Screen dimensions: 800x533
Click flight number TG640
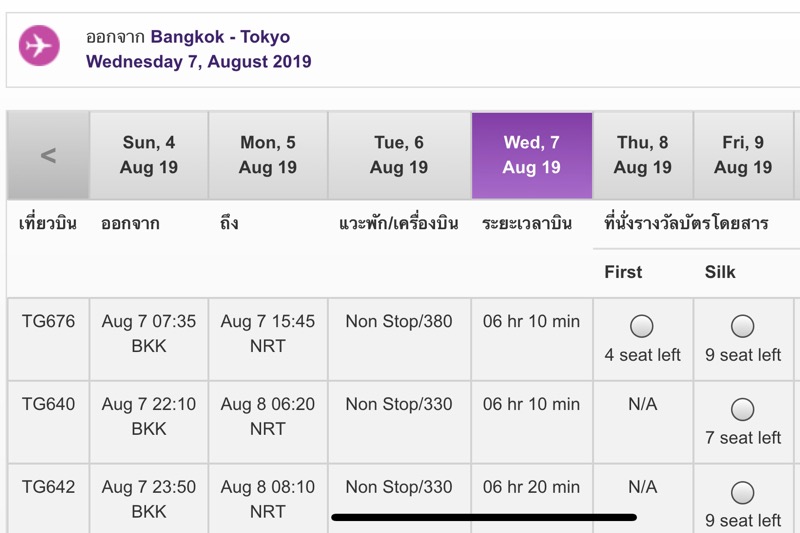pyautogui.click(x=48, y=404)
